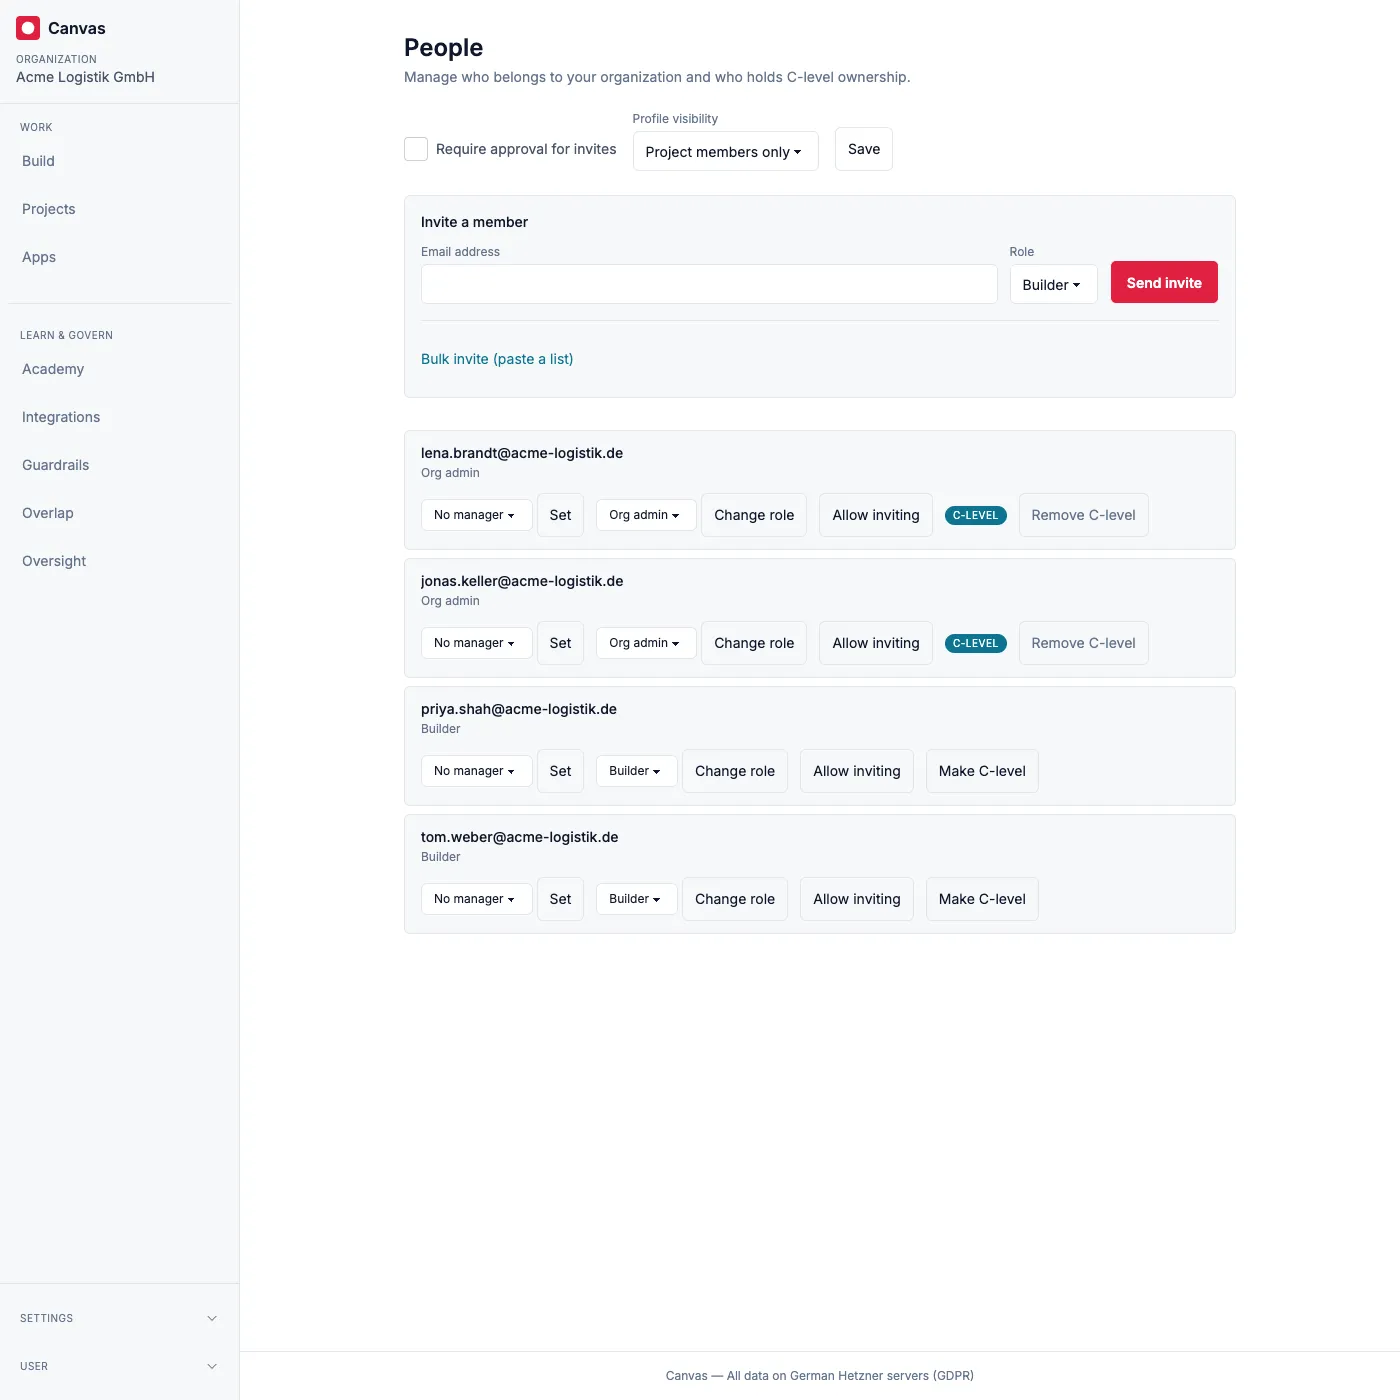
Task: Click Acme Logistik GmbH organization name
Action: pos(85,77)
